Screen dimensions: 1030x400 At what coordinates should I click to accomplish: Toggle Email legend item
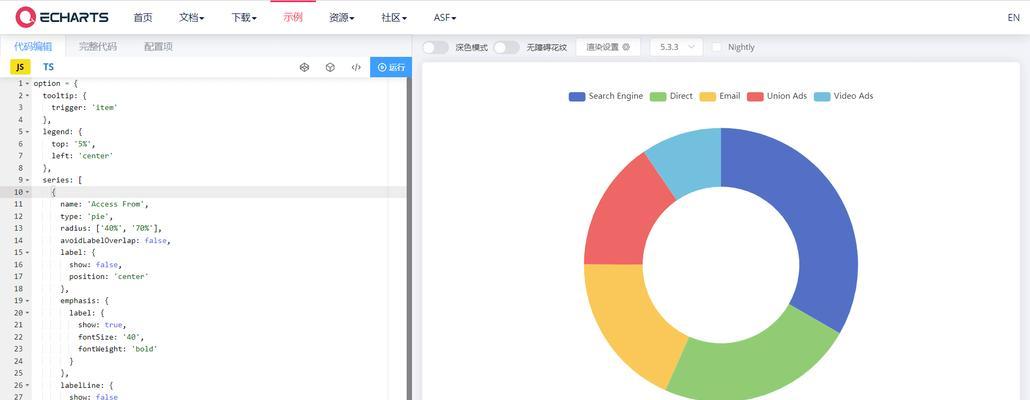tap(720, 96)
